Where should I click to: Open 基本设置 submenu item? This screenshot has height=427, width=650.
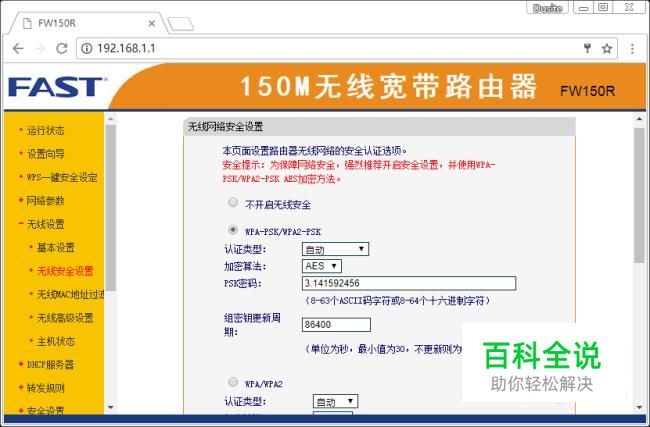click(56, 247)
